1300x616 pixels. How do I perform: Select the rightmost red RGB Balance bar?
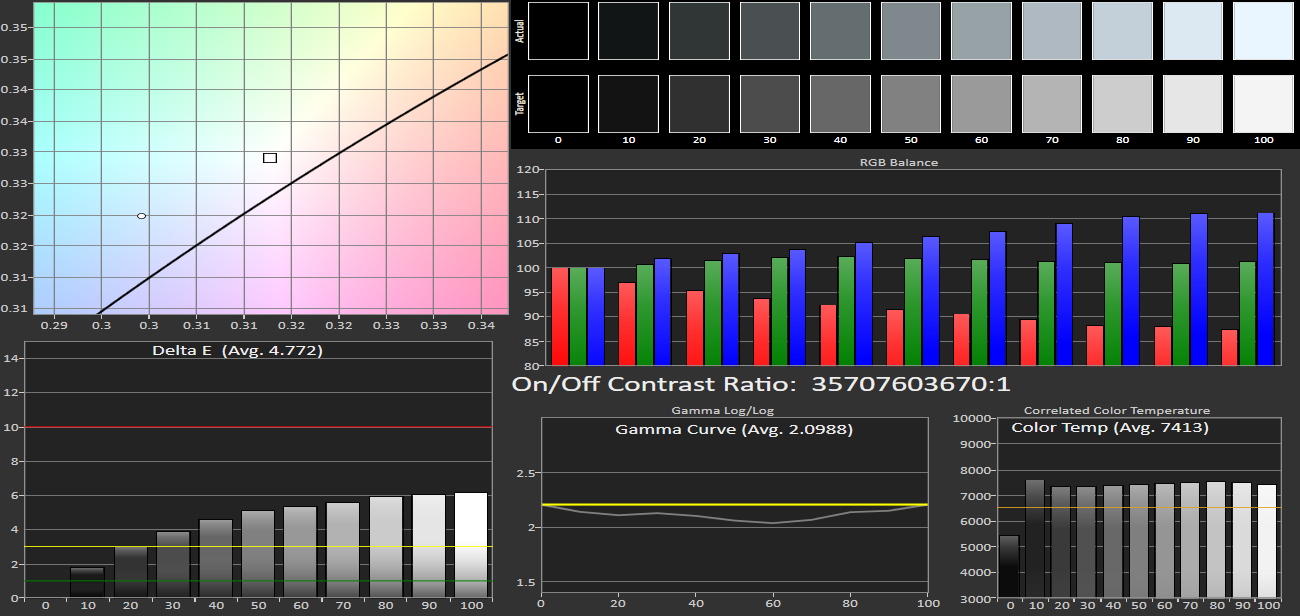coord(1229,347)
